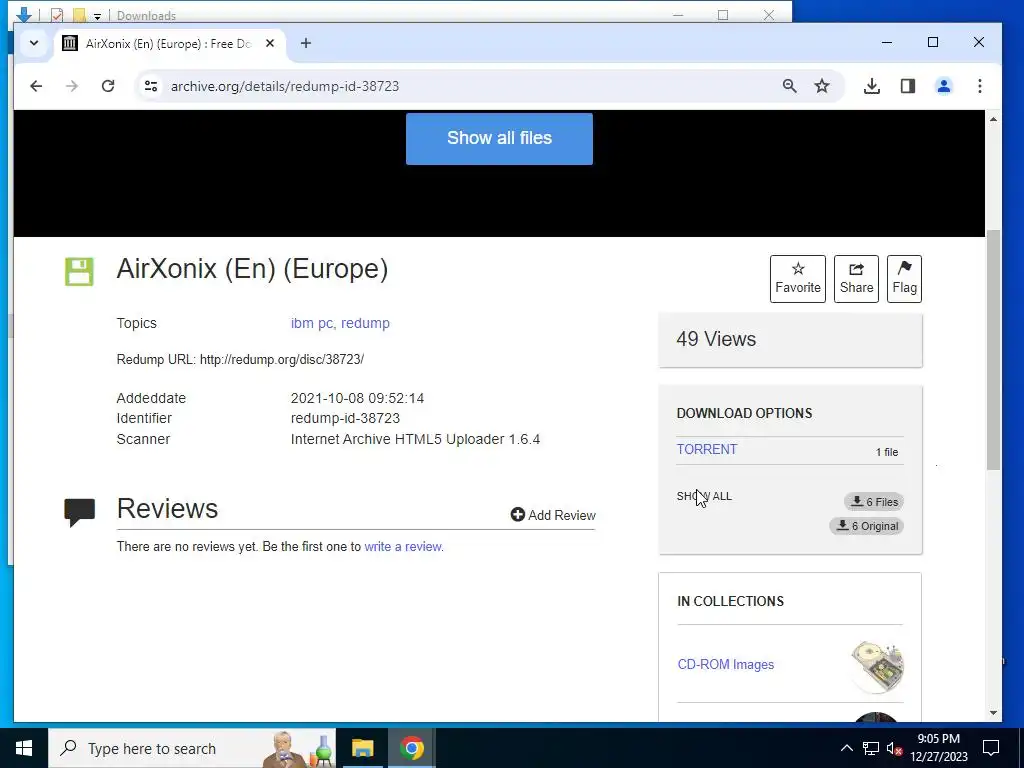The image size is (1024, 768).
Task: Close the AirXonix tab
Action: [270, 43]
